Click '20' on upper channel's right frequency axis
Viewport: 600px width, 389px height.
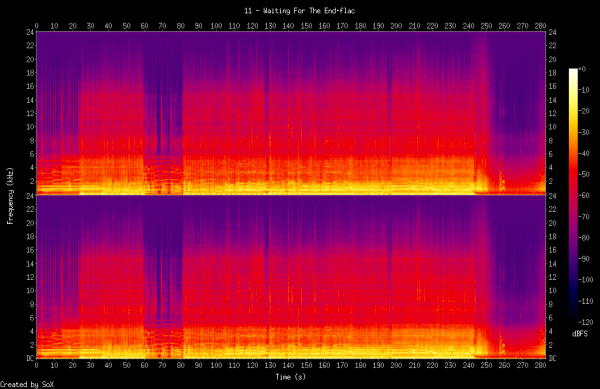(553, 59)
